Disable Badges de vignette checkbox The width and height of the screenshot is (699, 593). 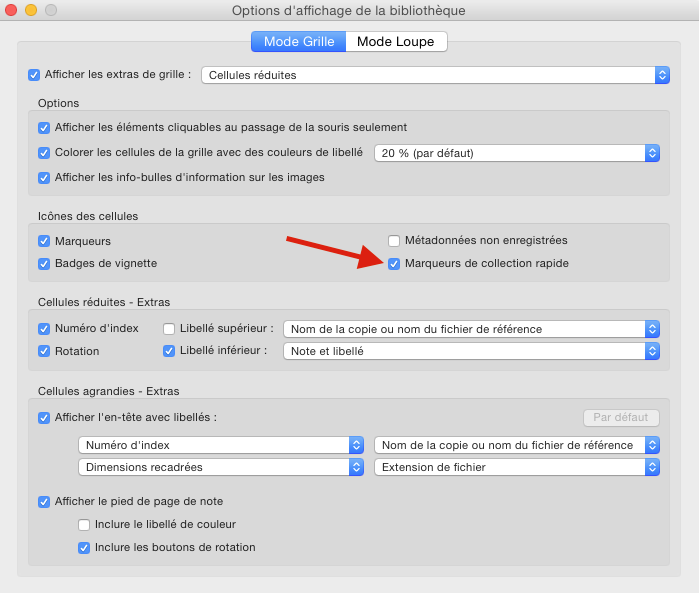point(44,264)
